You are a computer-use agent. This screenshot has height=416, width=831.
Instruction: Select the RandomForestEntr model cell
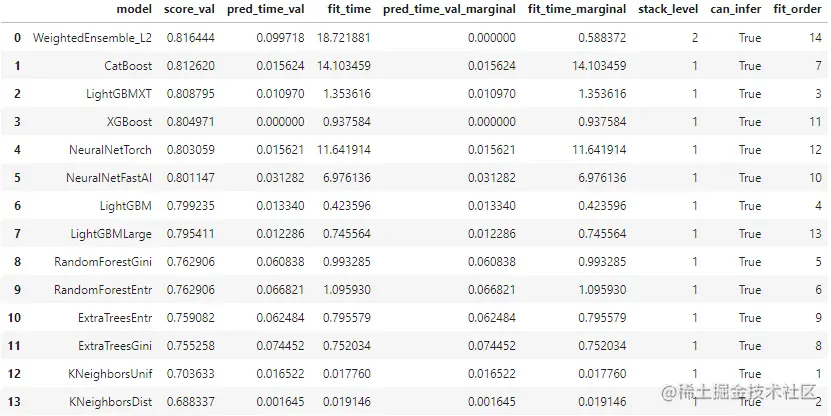click(x=103, y=290)
